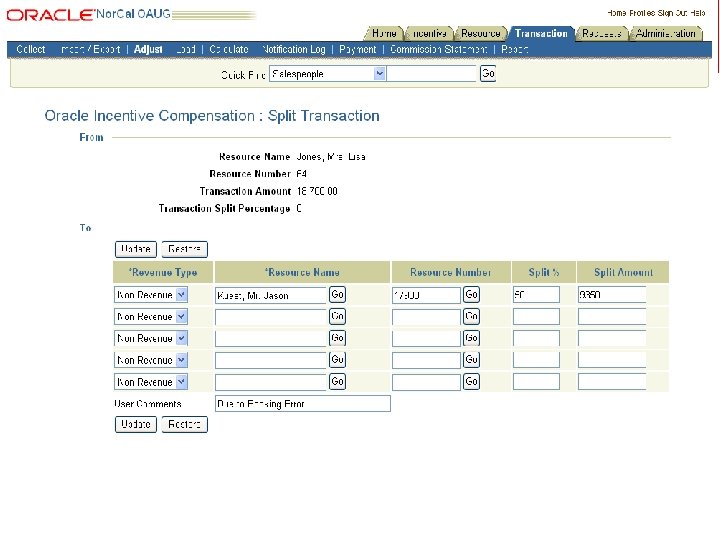
Task: Click fifth row Resource Number Go button
Action: (x=471, y=382)
